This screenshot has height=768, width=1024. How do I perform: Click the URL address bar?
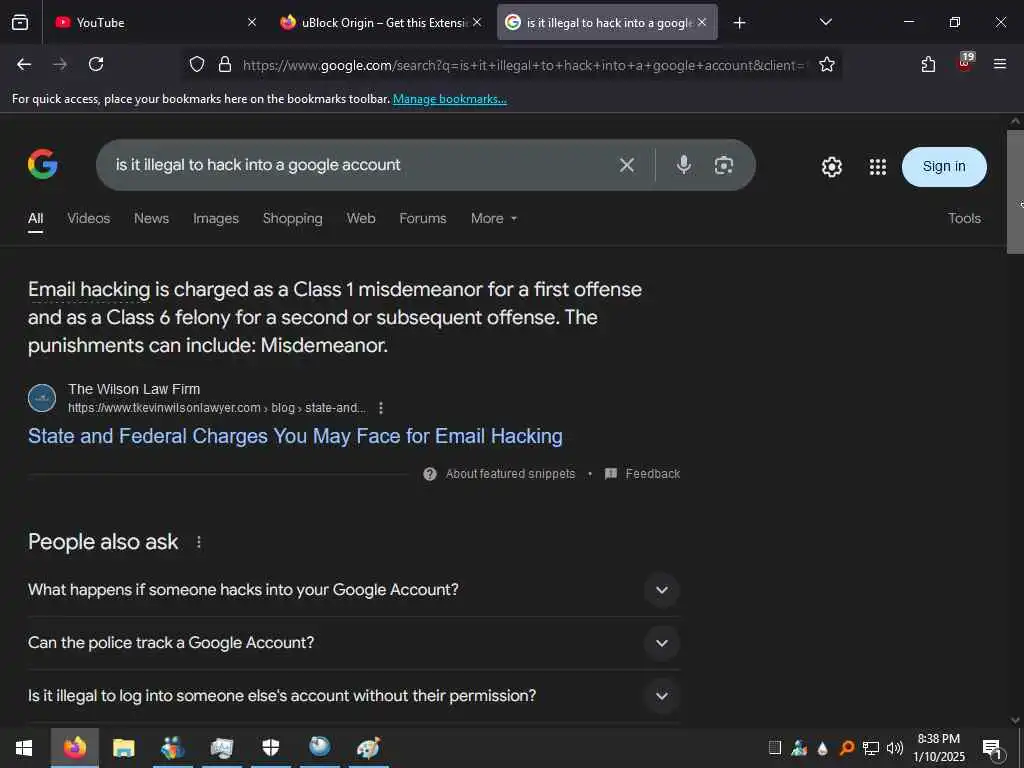pos(524,65)
